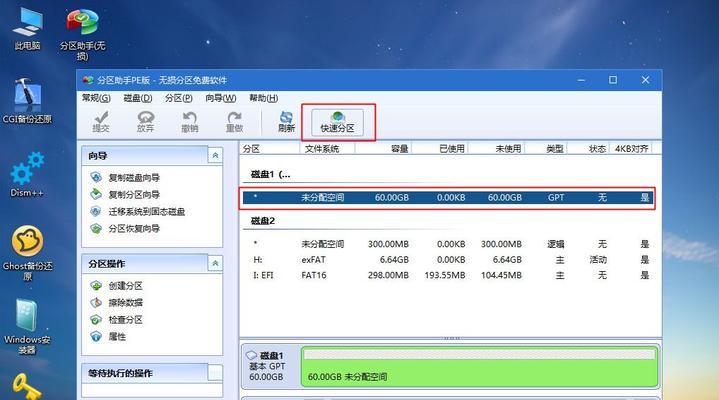719x400 pixels.
Task: Collapse the 向导 panel with chevron
Action: coord(216,156)
